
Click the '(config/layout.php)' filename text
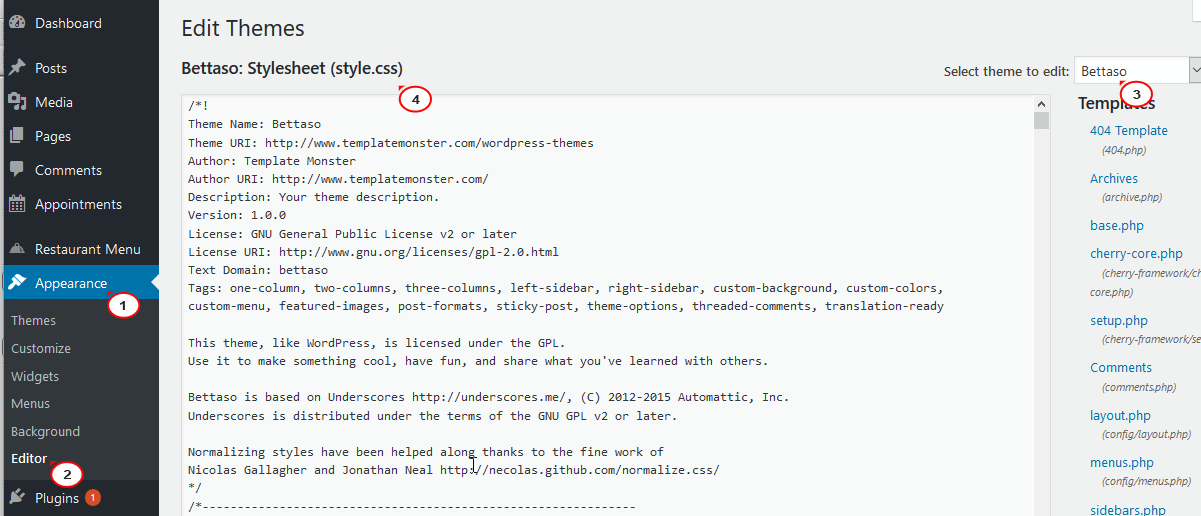(x=1146, y=435)
